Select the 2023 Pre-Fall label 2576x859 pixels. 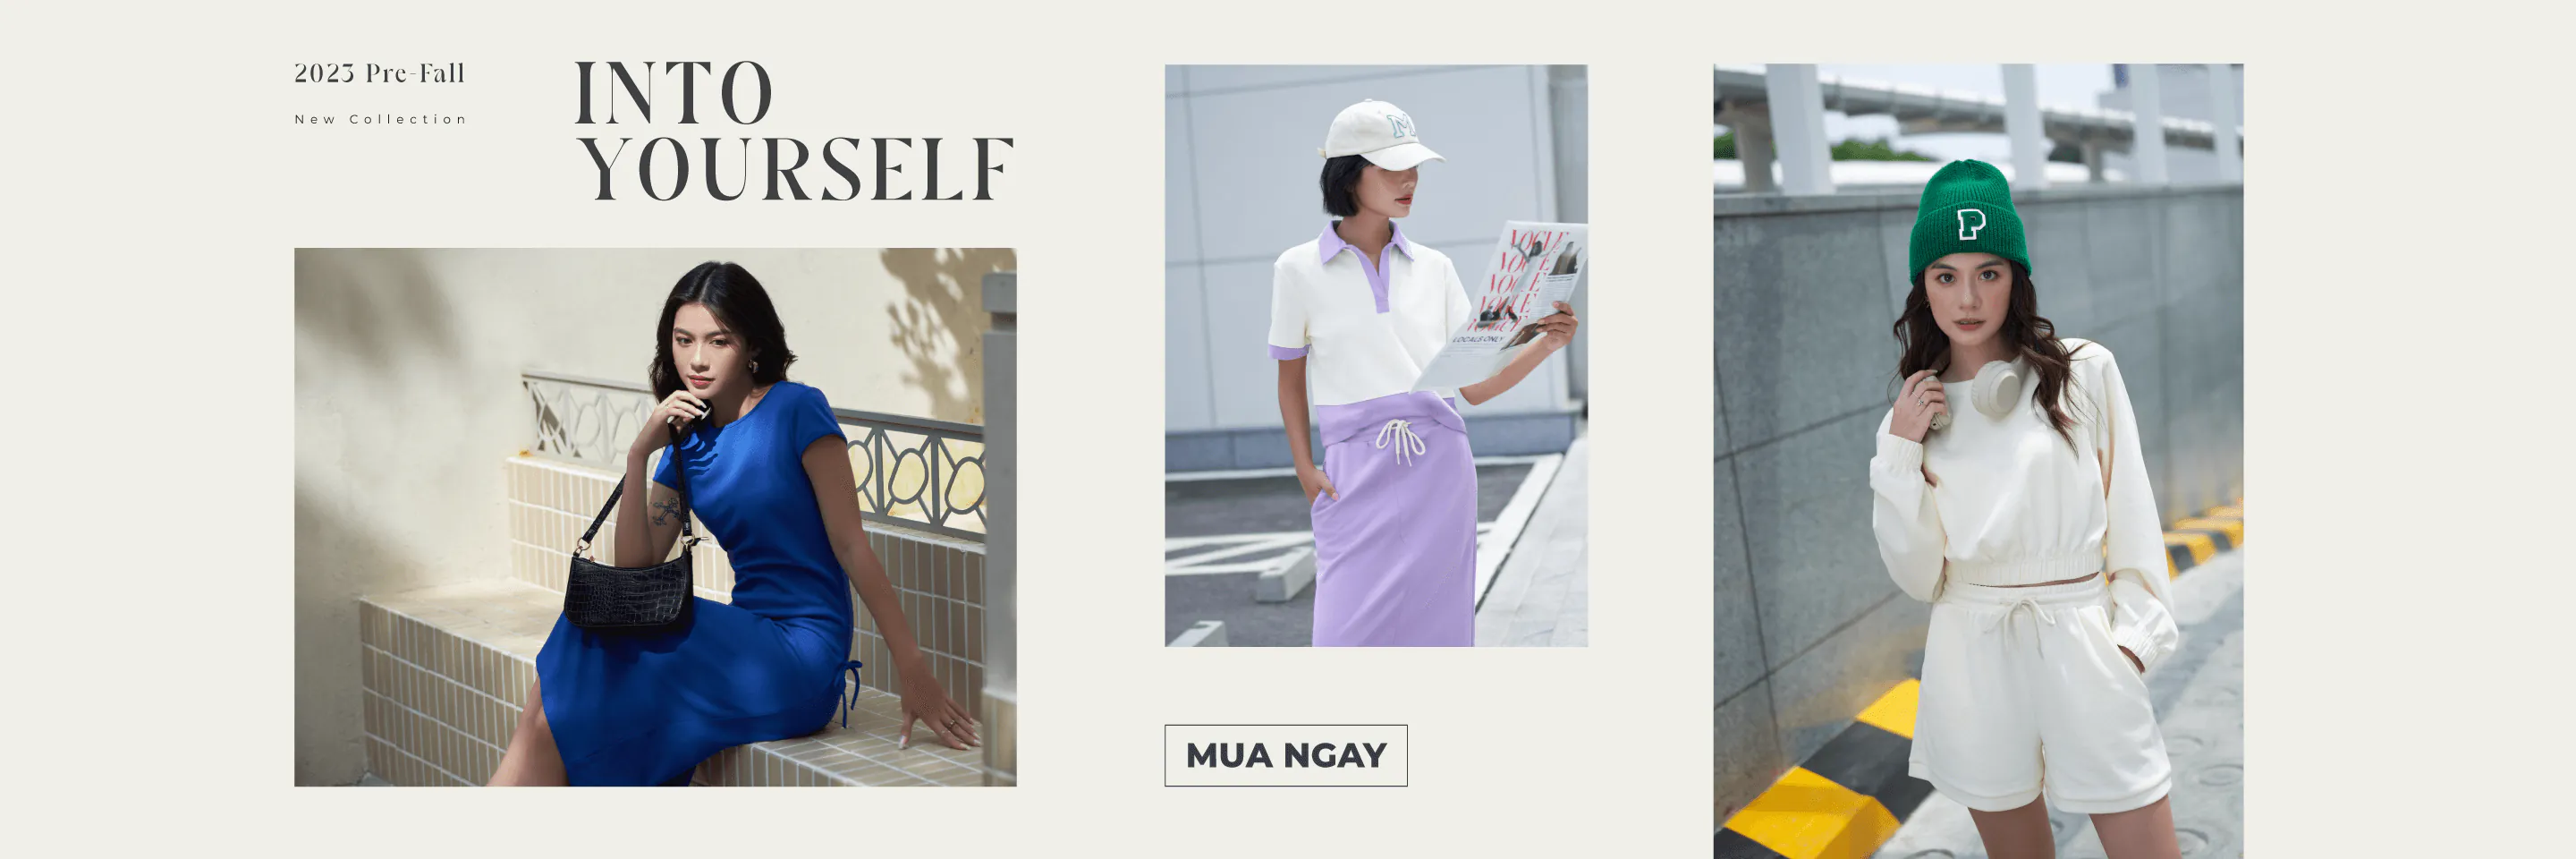[x=379, y=73]
